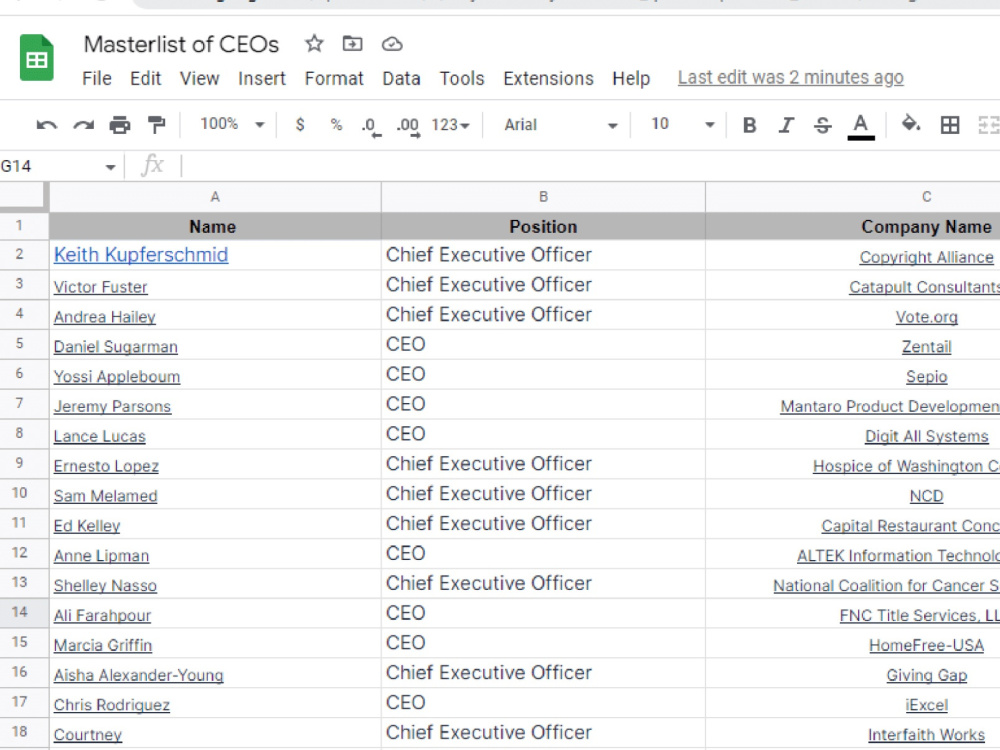Select the Name header cell

(215, 226)
